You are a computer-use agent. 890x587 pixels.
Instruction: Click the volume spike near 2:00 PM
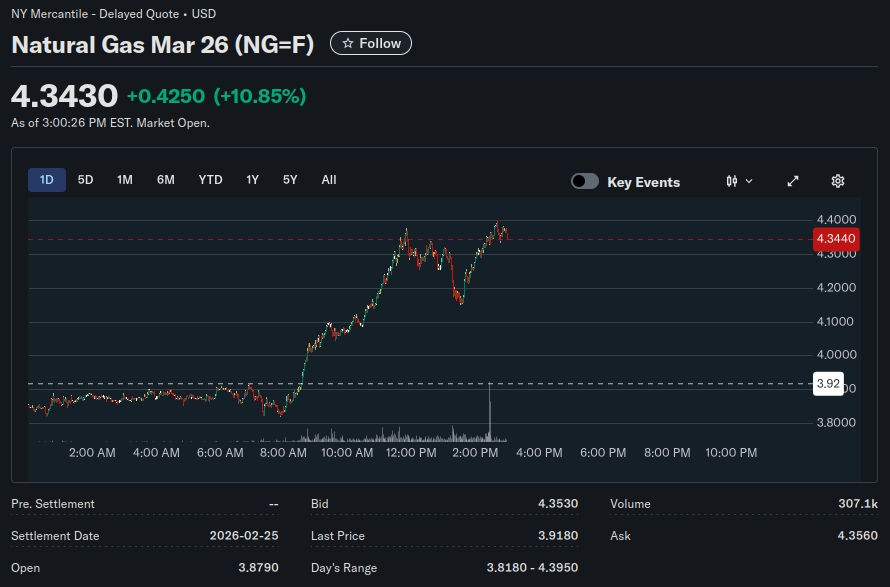(x=489, y=412)
